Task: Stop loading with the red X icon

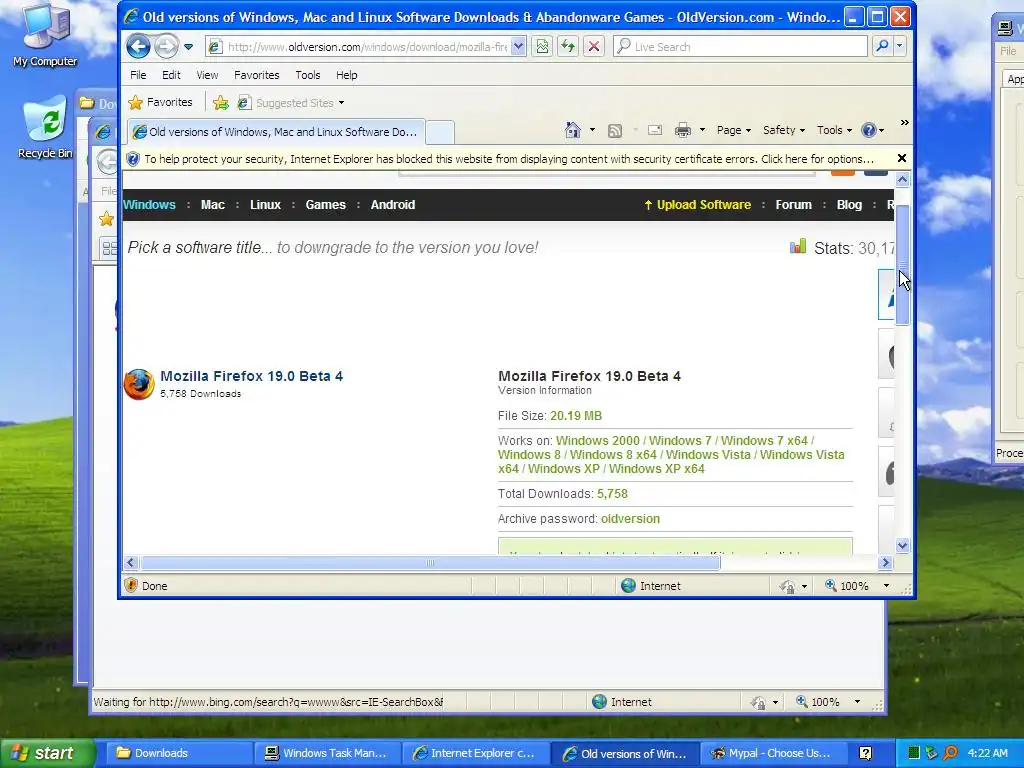Action: pos(594,46)
